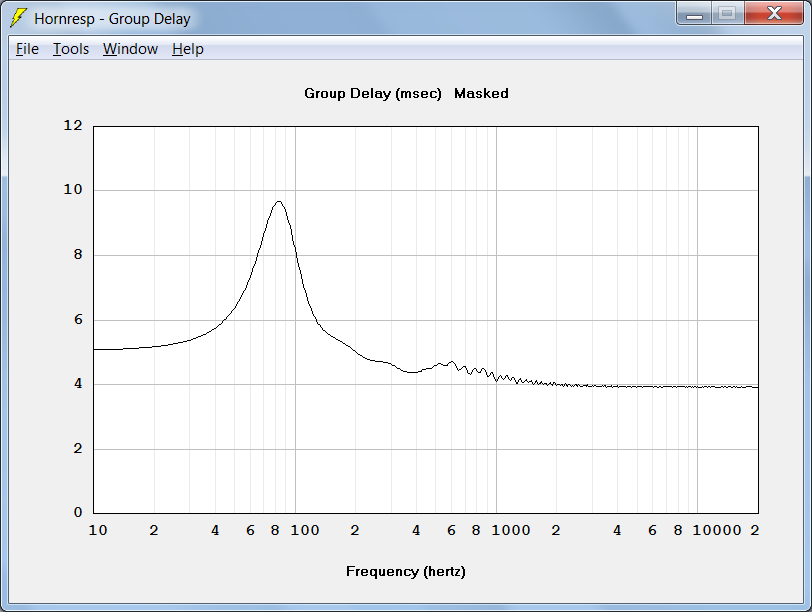Click the 'Hornresp - Group Delay' title bar text
Image resolution: width=812 pixels, height=612 pixels.
[112, 19]
